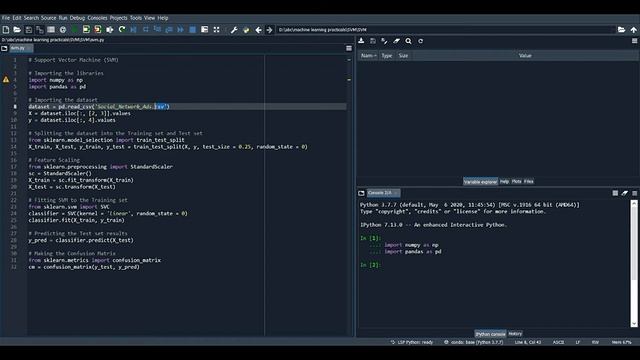
Task: Maximize the current pane
Action: (204, 29)
